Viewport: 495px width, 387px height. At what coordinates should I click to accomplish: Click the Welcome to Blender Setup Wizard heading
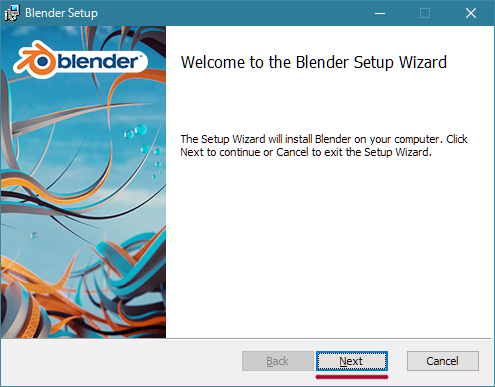314,62
